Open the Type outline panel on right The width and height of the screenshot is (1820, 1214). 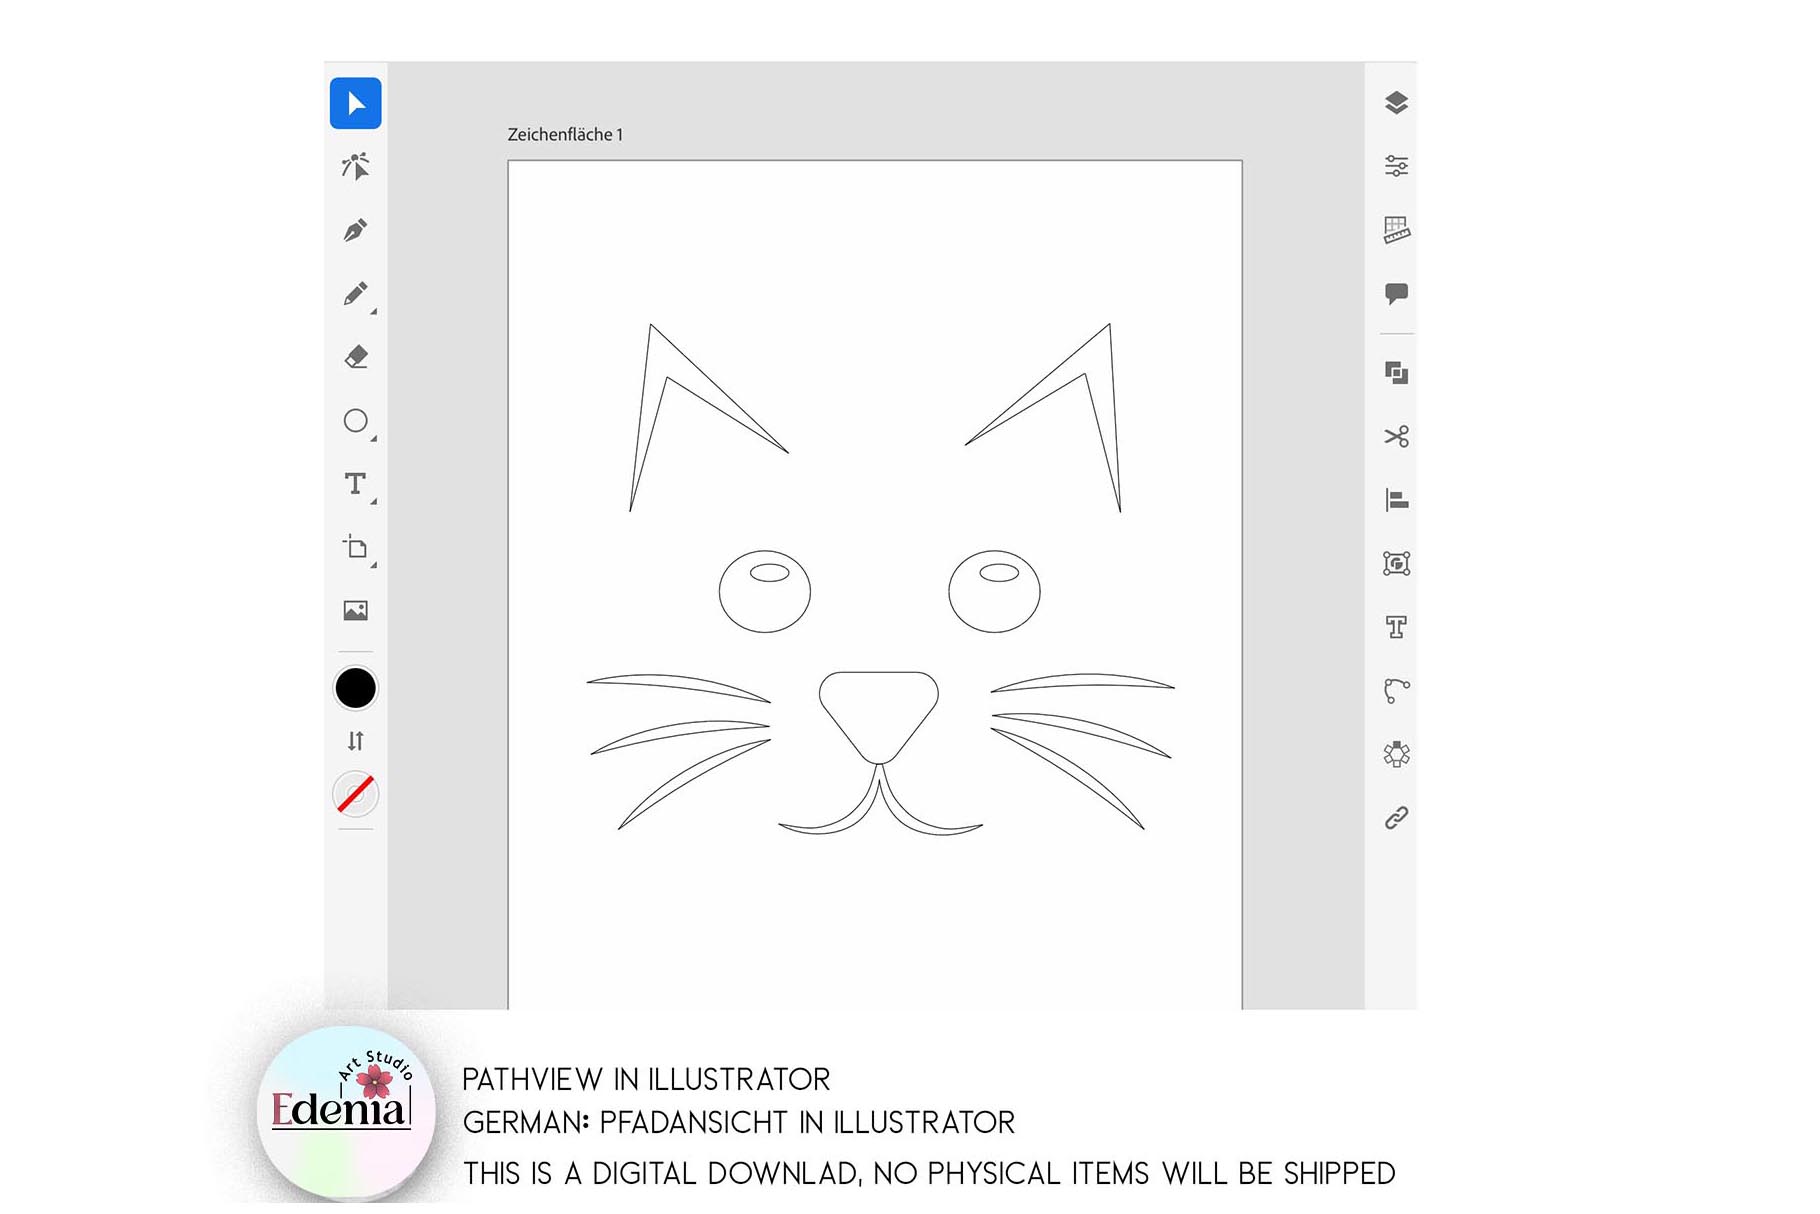[x=1397, y=627]
